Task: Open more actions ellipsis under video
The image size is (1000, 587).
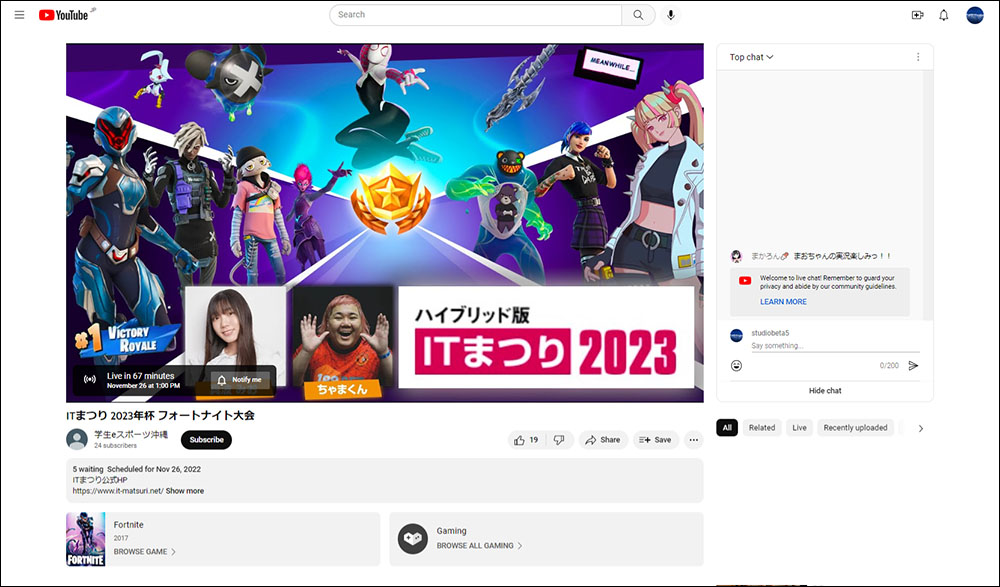Action: click(x=693, y=440)
